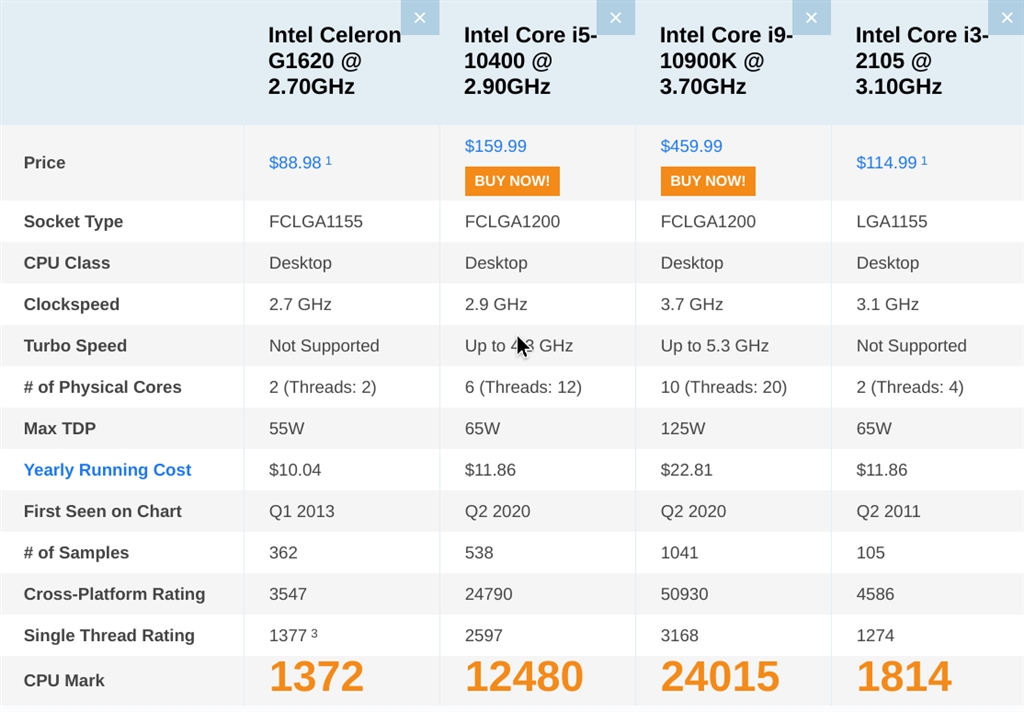This screenshot has height=712, width=1024.
Task: Remove Intel Core i5-10400 column with X
Action: pos(615,18)
